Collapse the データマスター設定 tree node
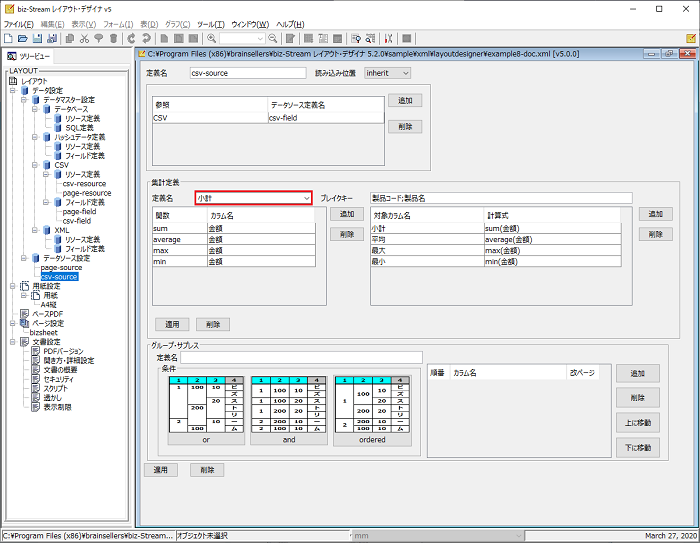Screen dimensions: 700x543 [24, 100]
